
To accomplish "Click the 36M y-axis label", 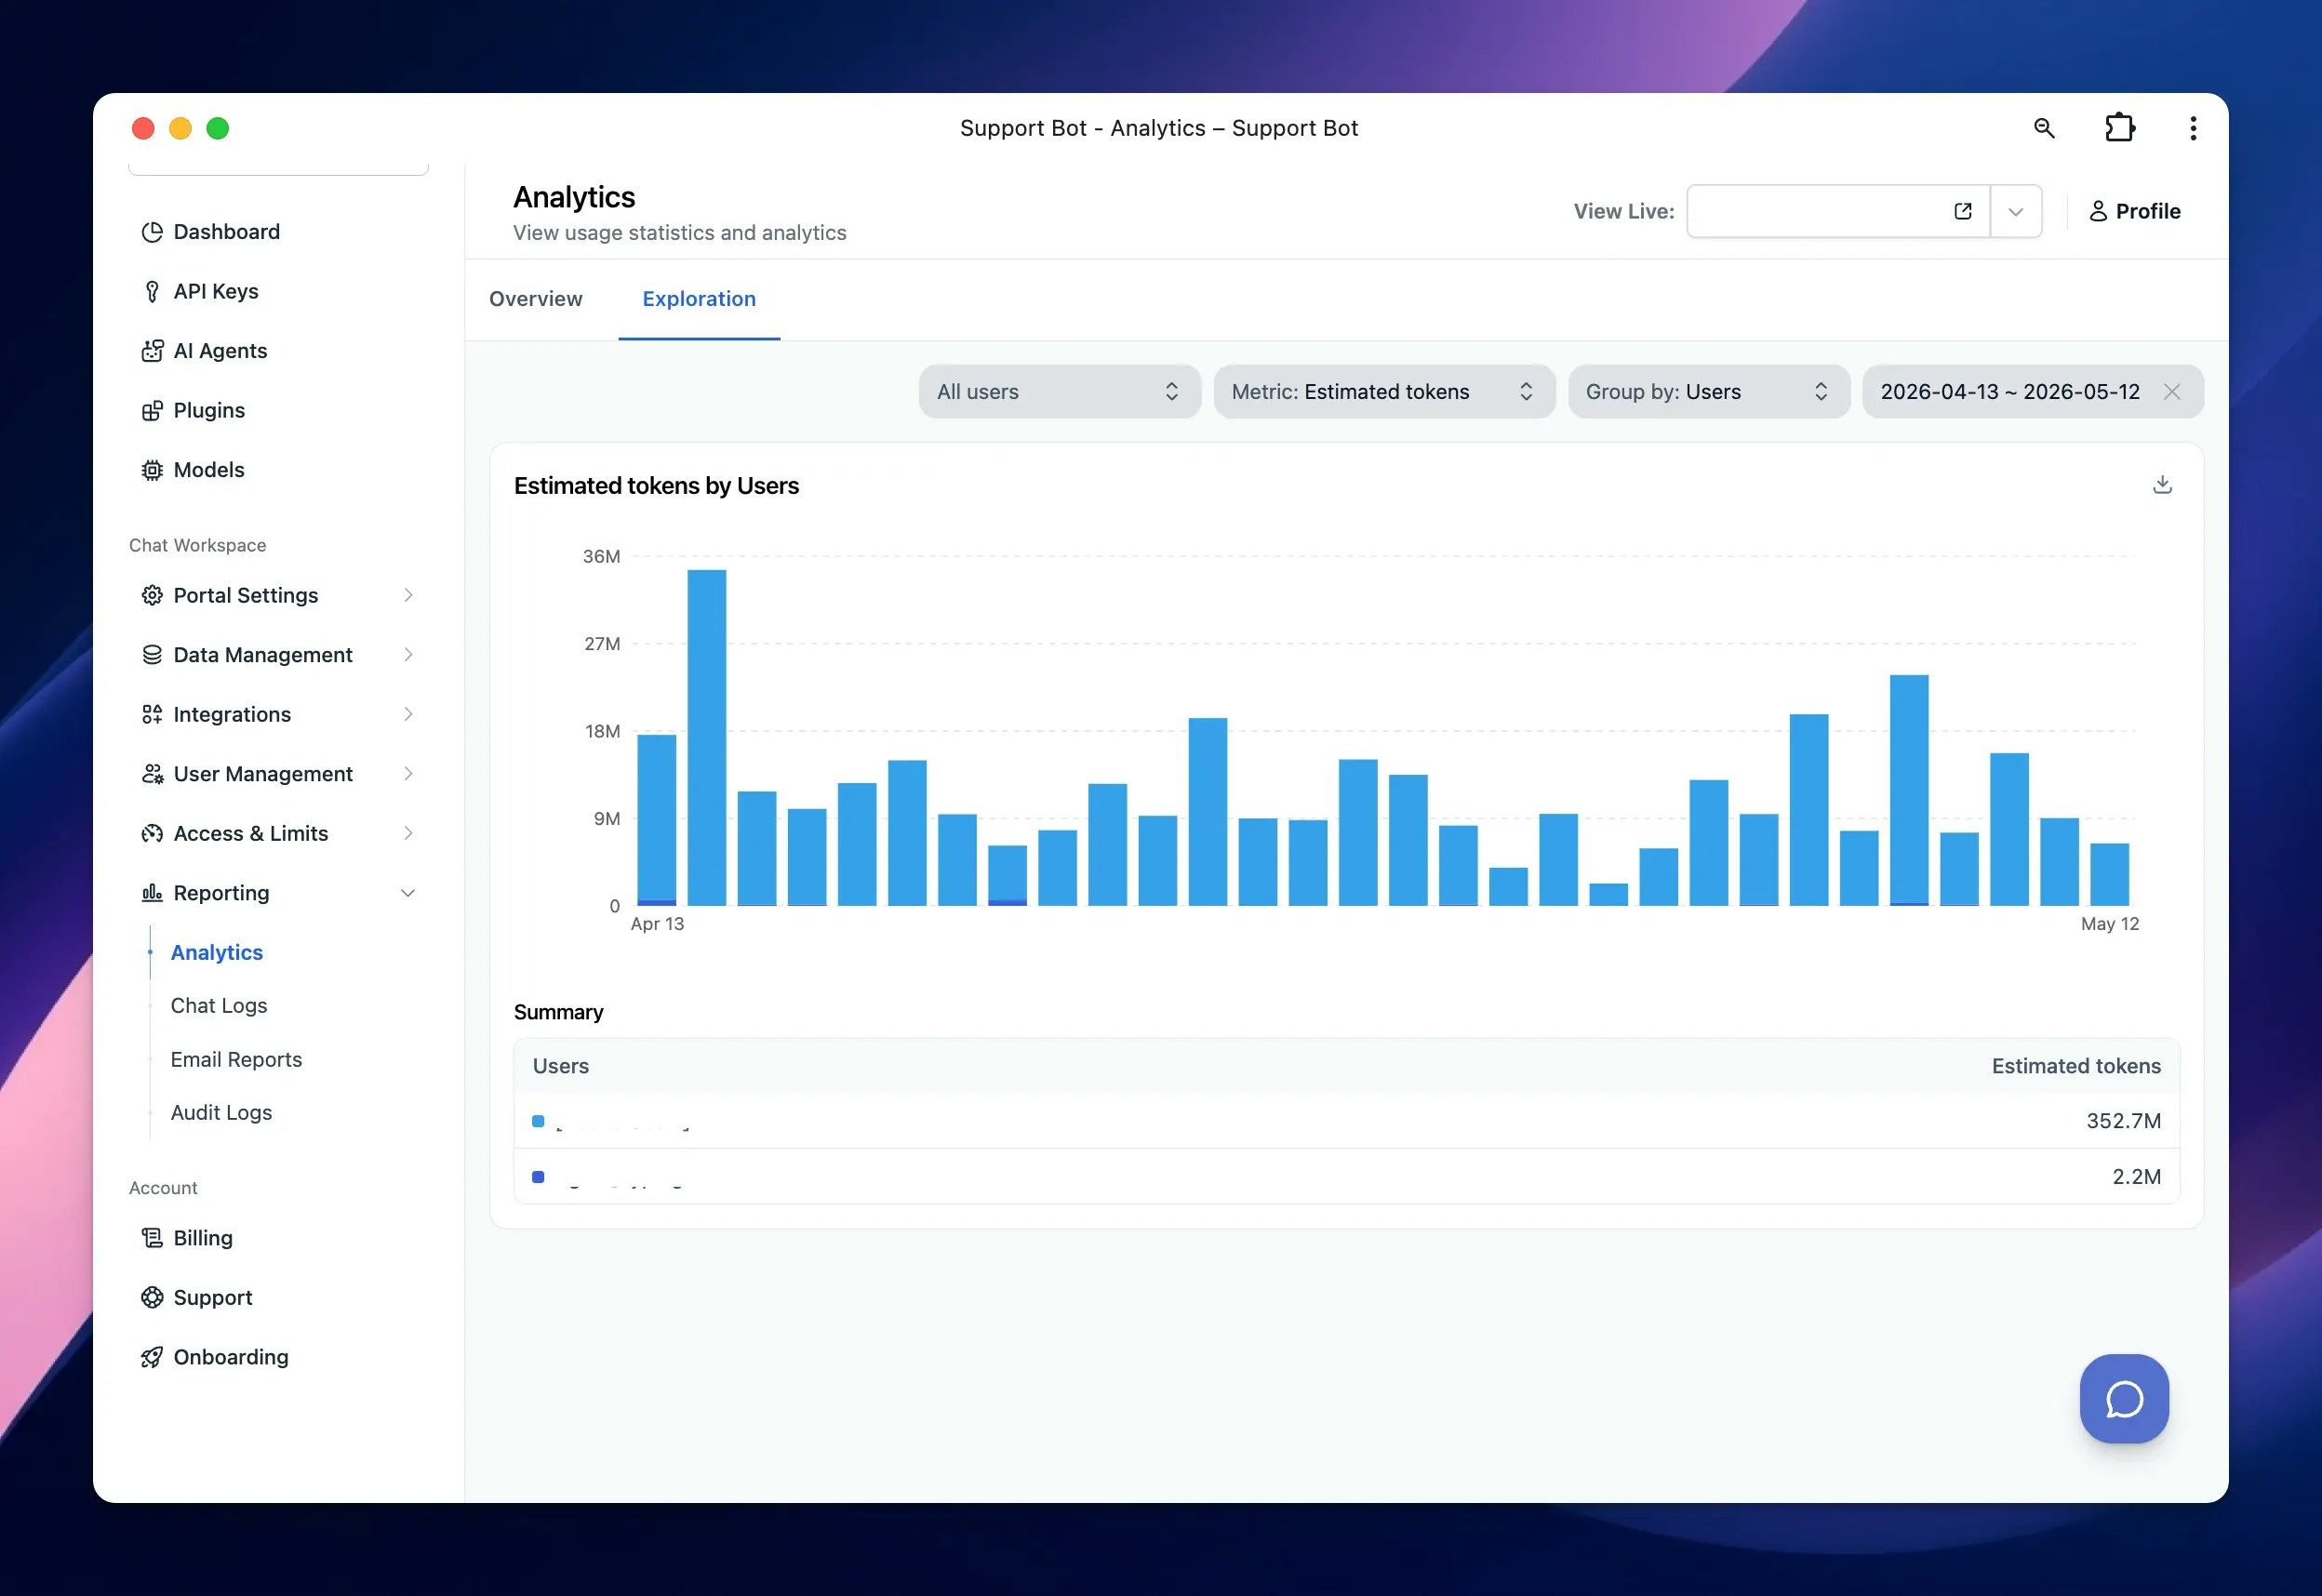I will [x=601, y=556].
